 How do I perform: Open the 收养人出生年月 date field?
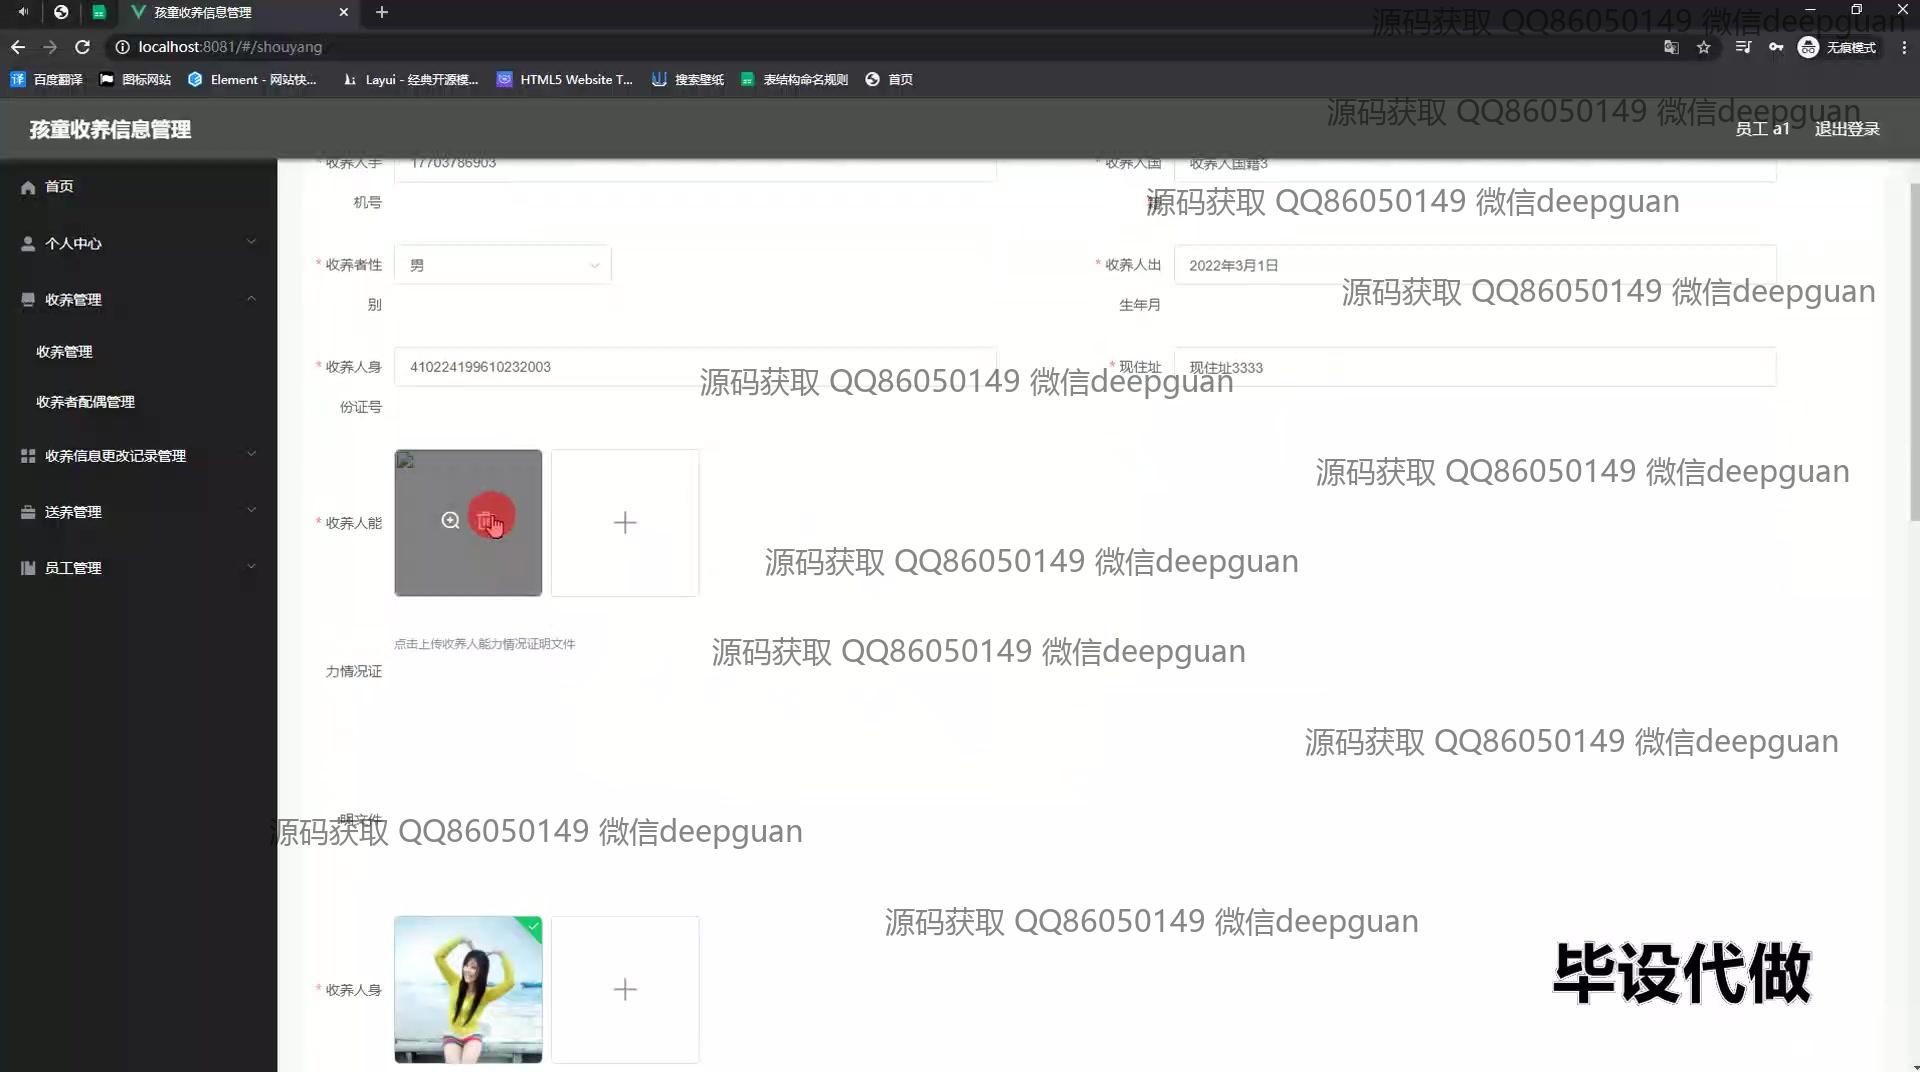(x=1475, y=265)
